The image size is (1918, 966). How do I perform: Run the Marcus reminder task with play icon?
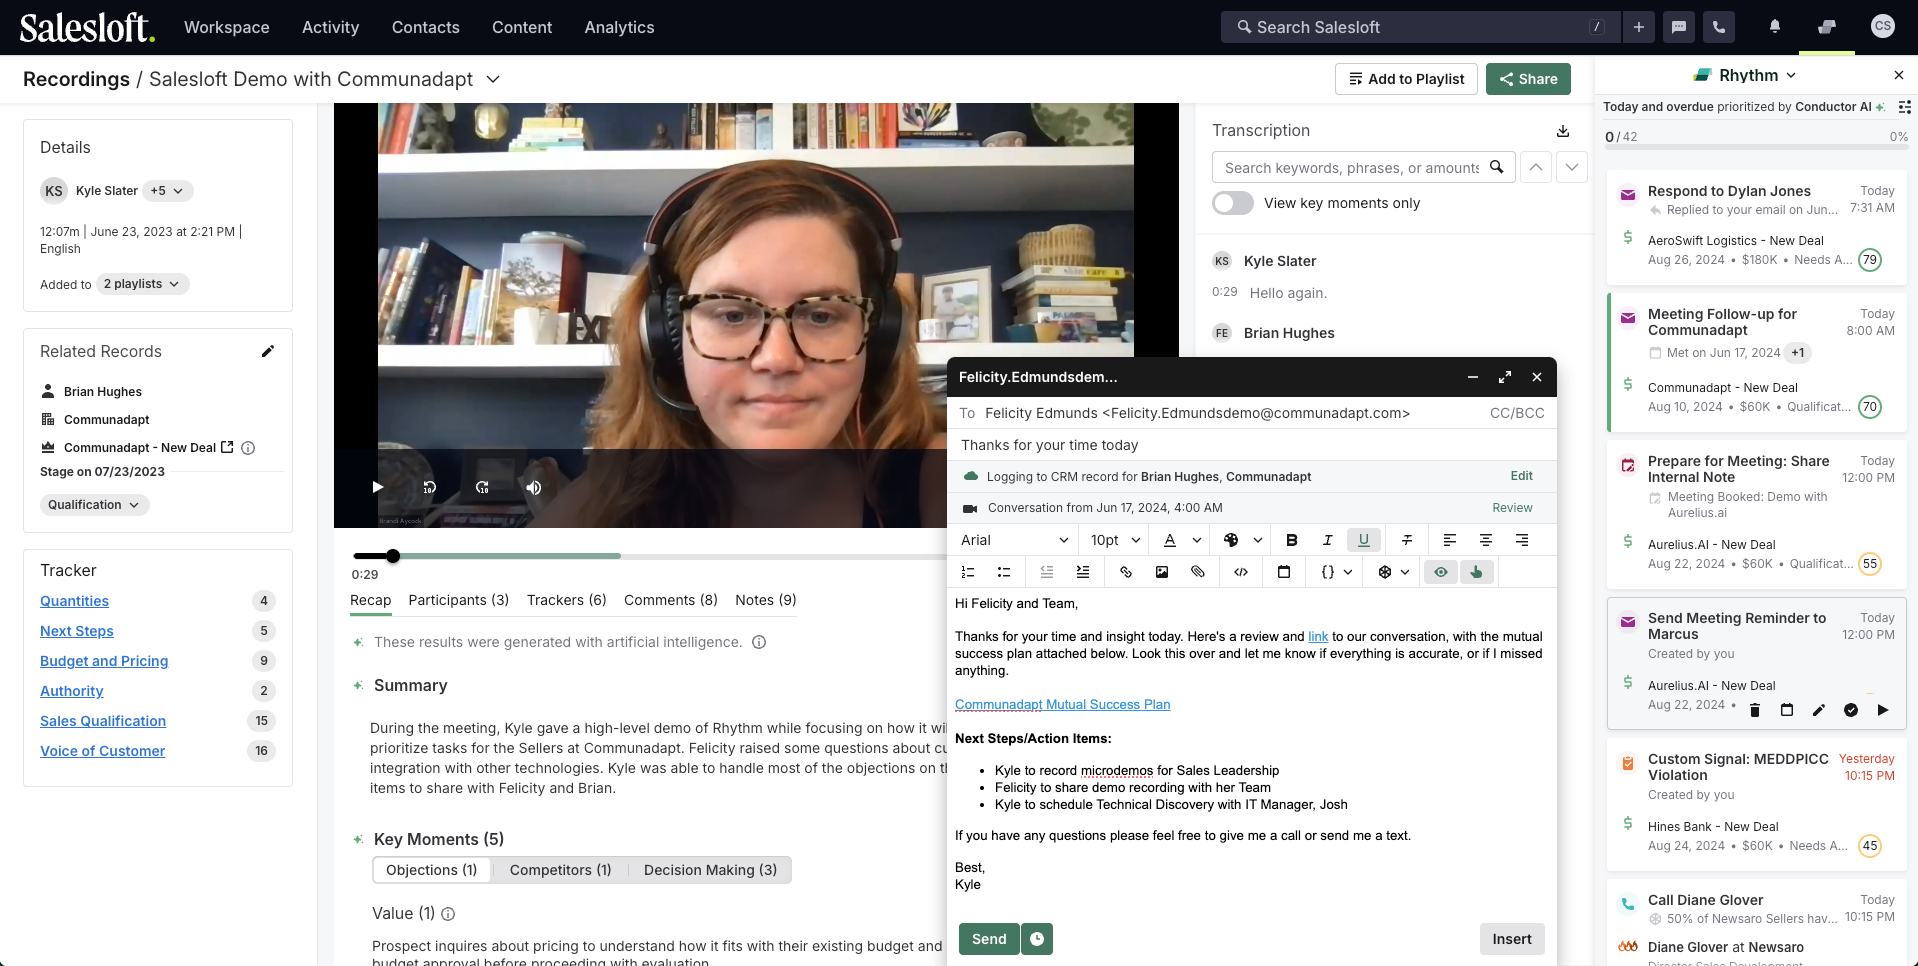point(1882,710)
